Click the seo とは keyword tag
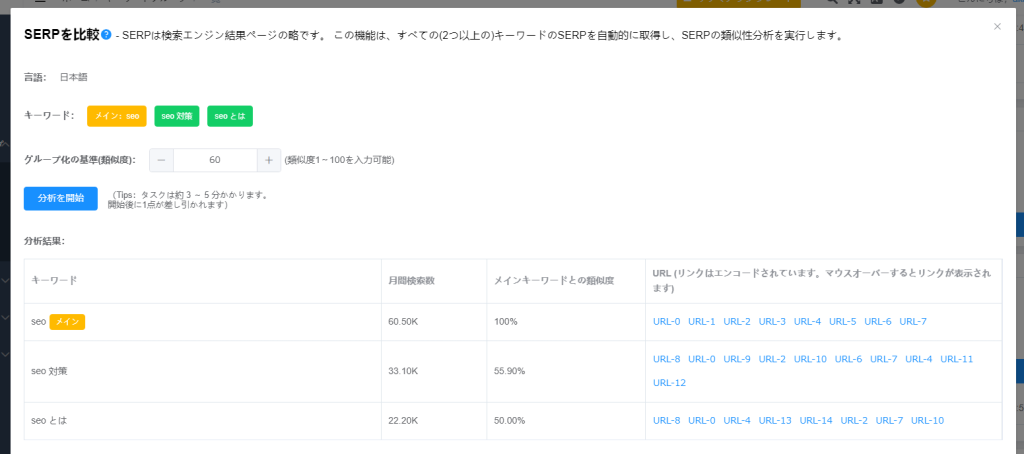The height and width of the screenshot is (454, 1024). [x=230, y=116]
